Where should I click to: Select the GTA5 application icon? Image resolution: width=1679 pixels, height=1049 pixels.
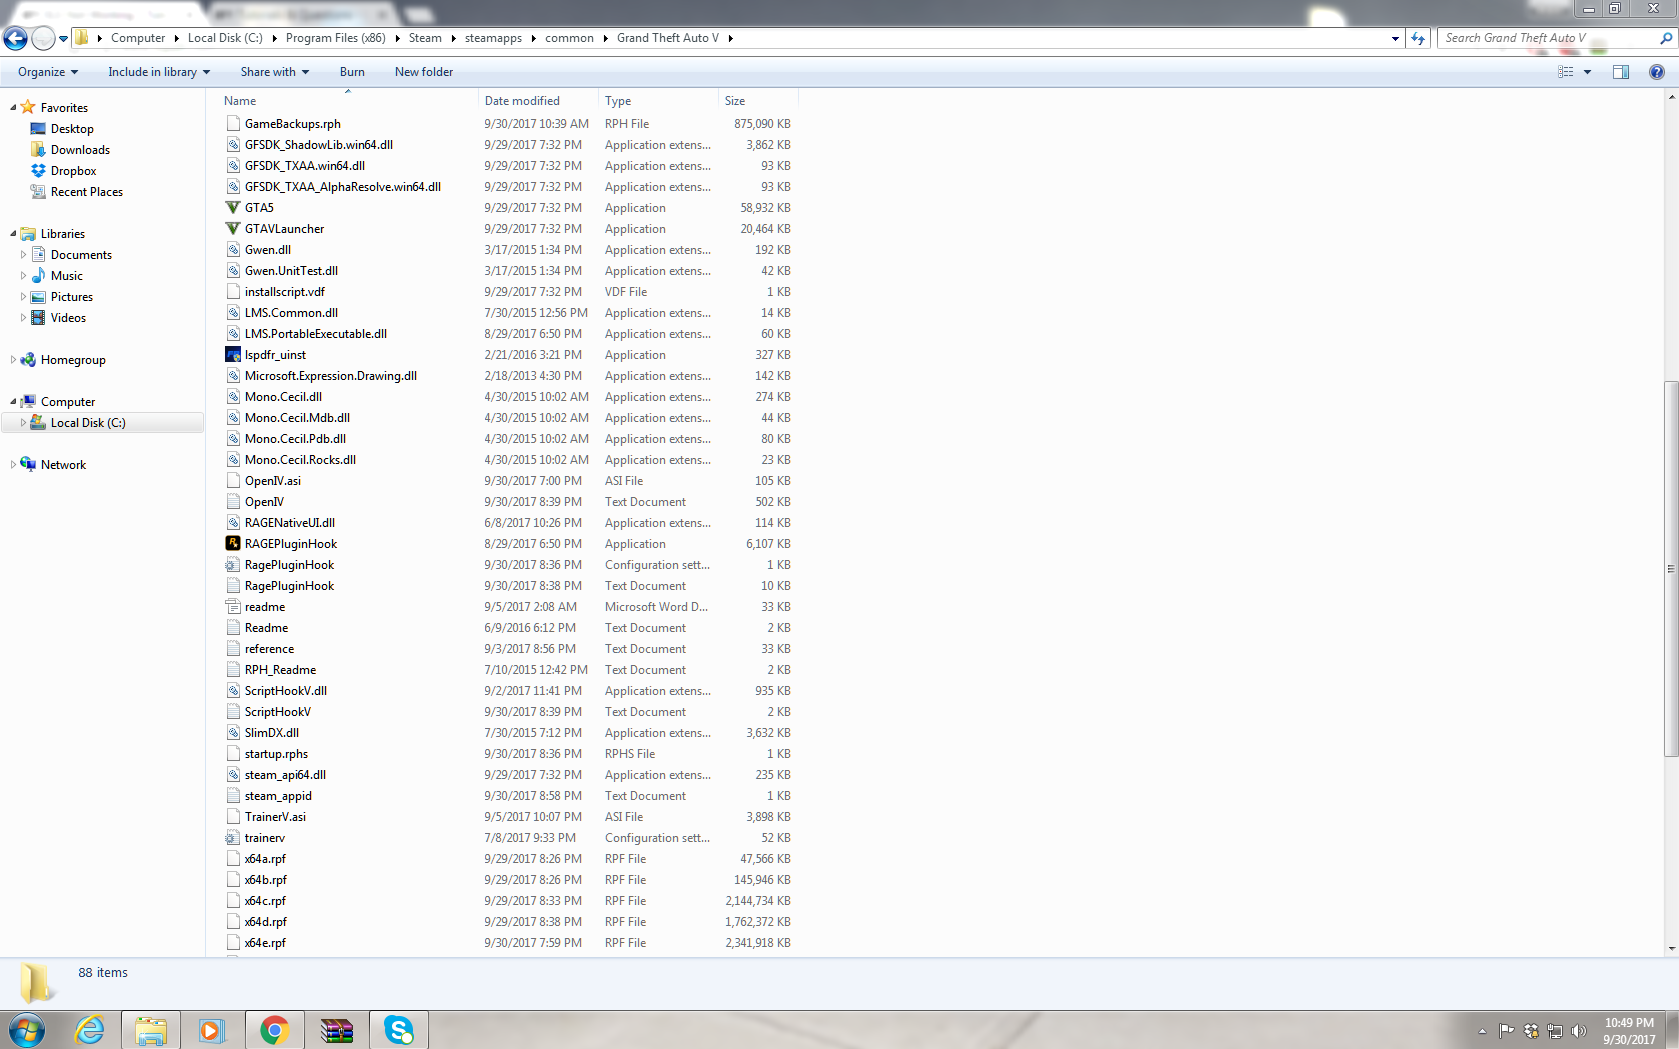pyautogui.click(x=233, y=208)
